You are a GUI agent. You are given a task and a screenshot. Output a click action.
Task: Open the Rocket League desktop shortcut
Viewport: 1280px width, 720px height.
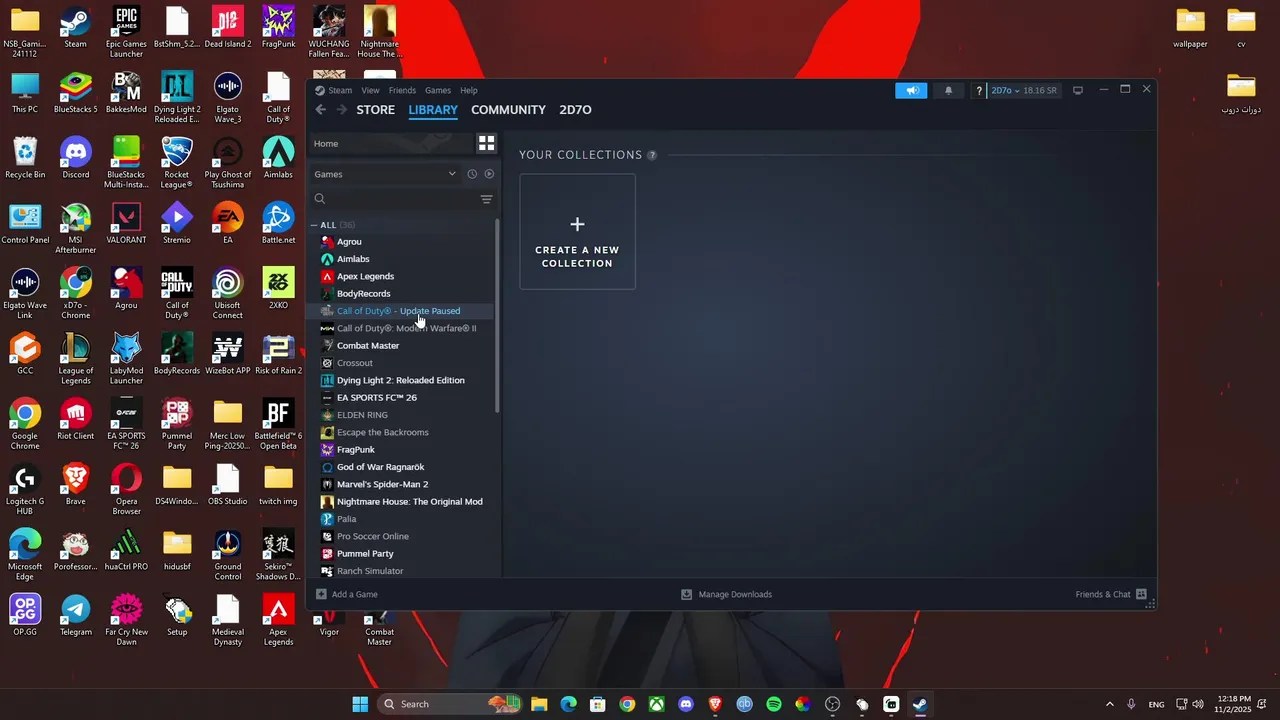177,163
